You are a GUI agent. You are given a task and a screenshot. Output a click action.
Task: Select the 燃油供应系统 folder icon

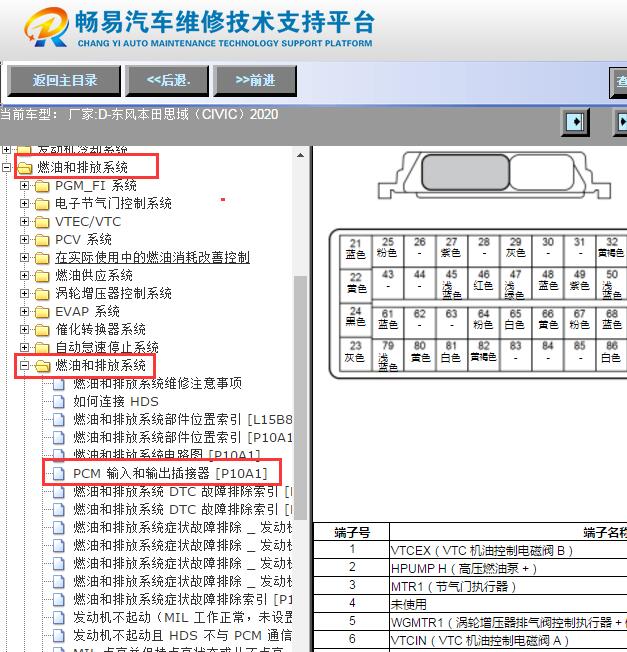(x=42, y=276)
